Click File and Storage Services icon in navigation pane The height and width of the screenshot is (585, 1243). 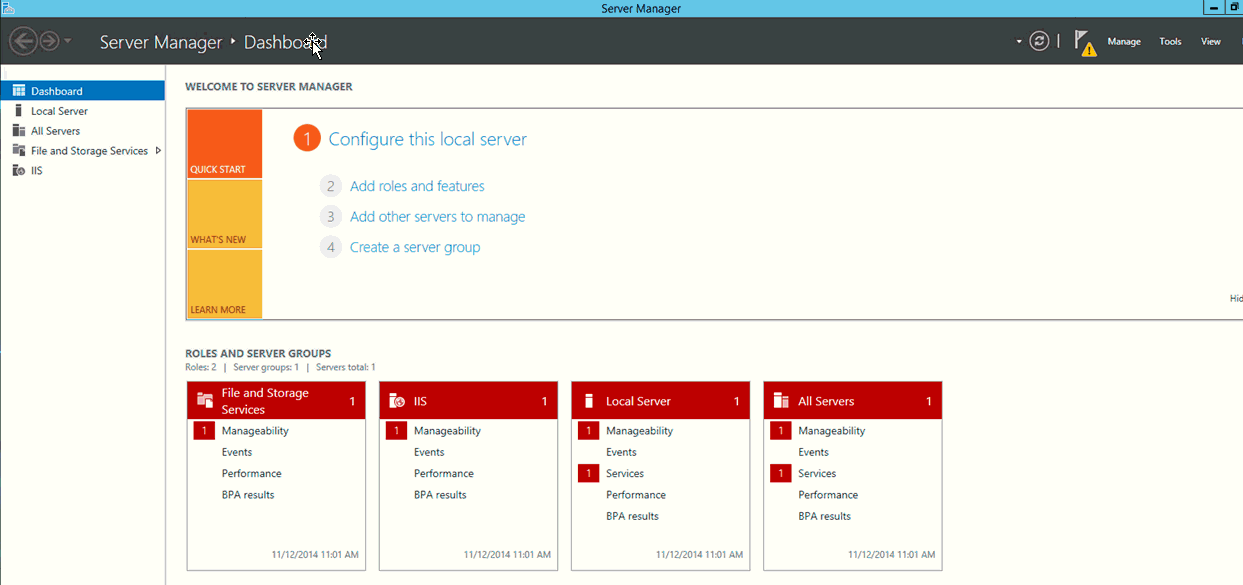click(18, 151)
